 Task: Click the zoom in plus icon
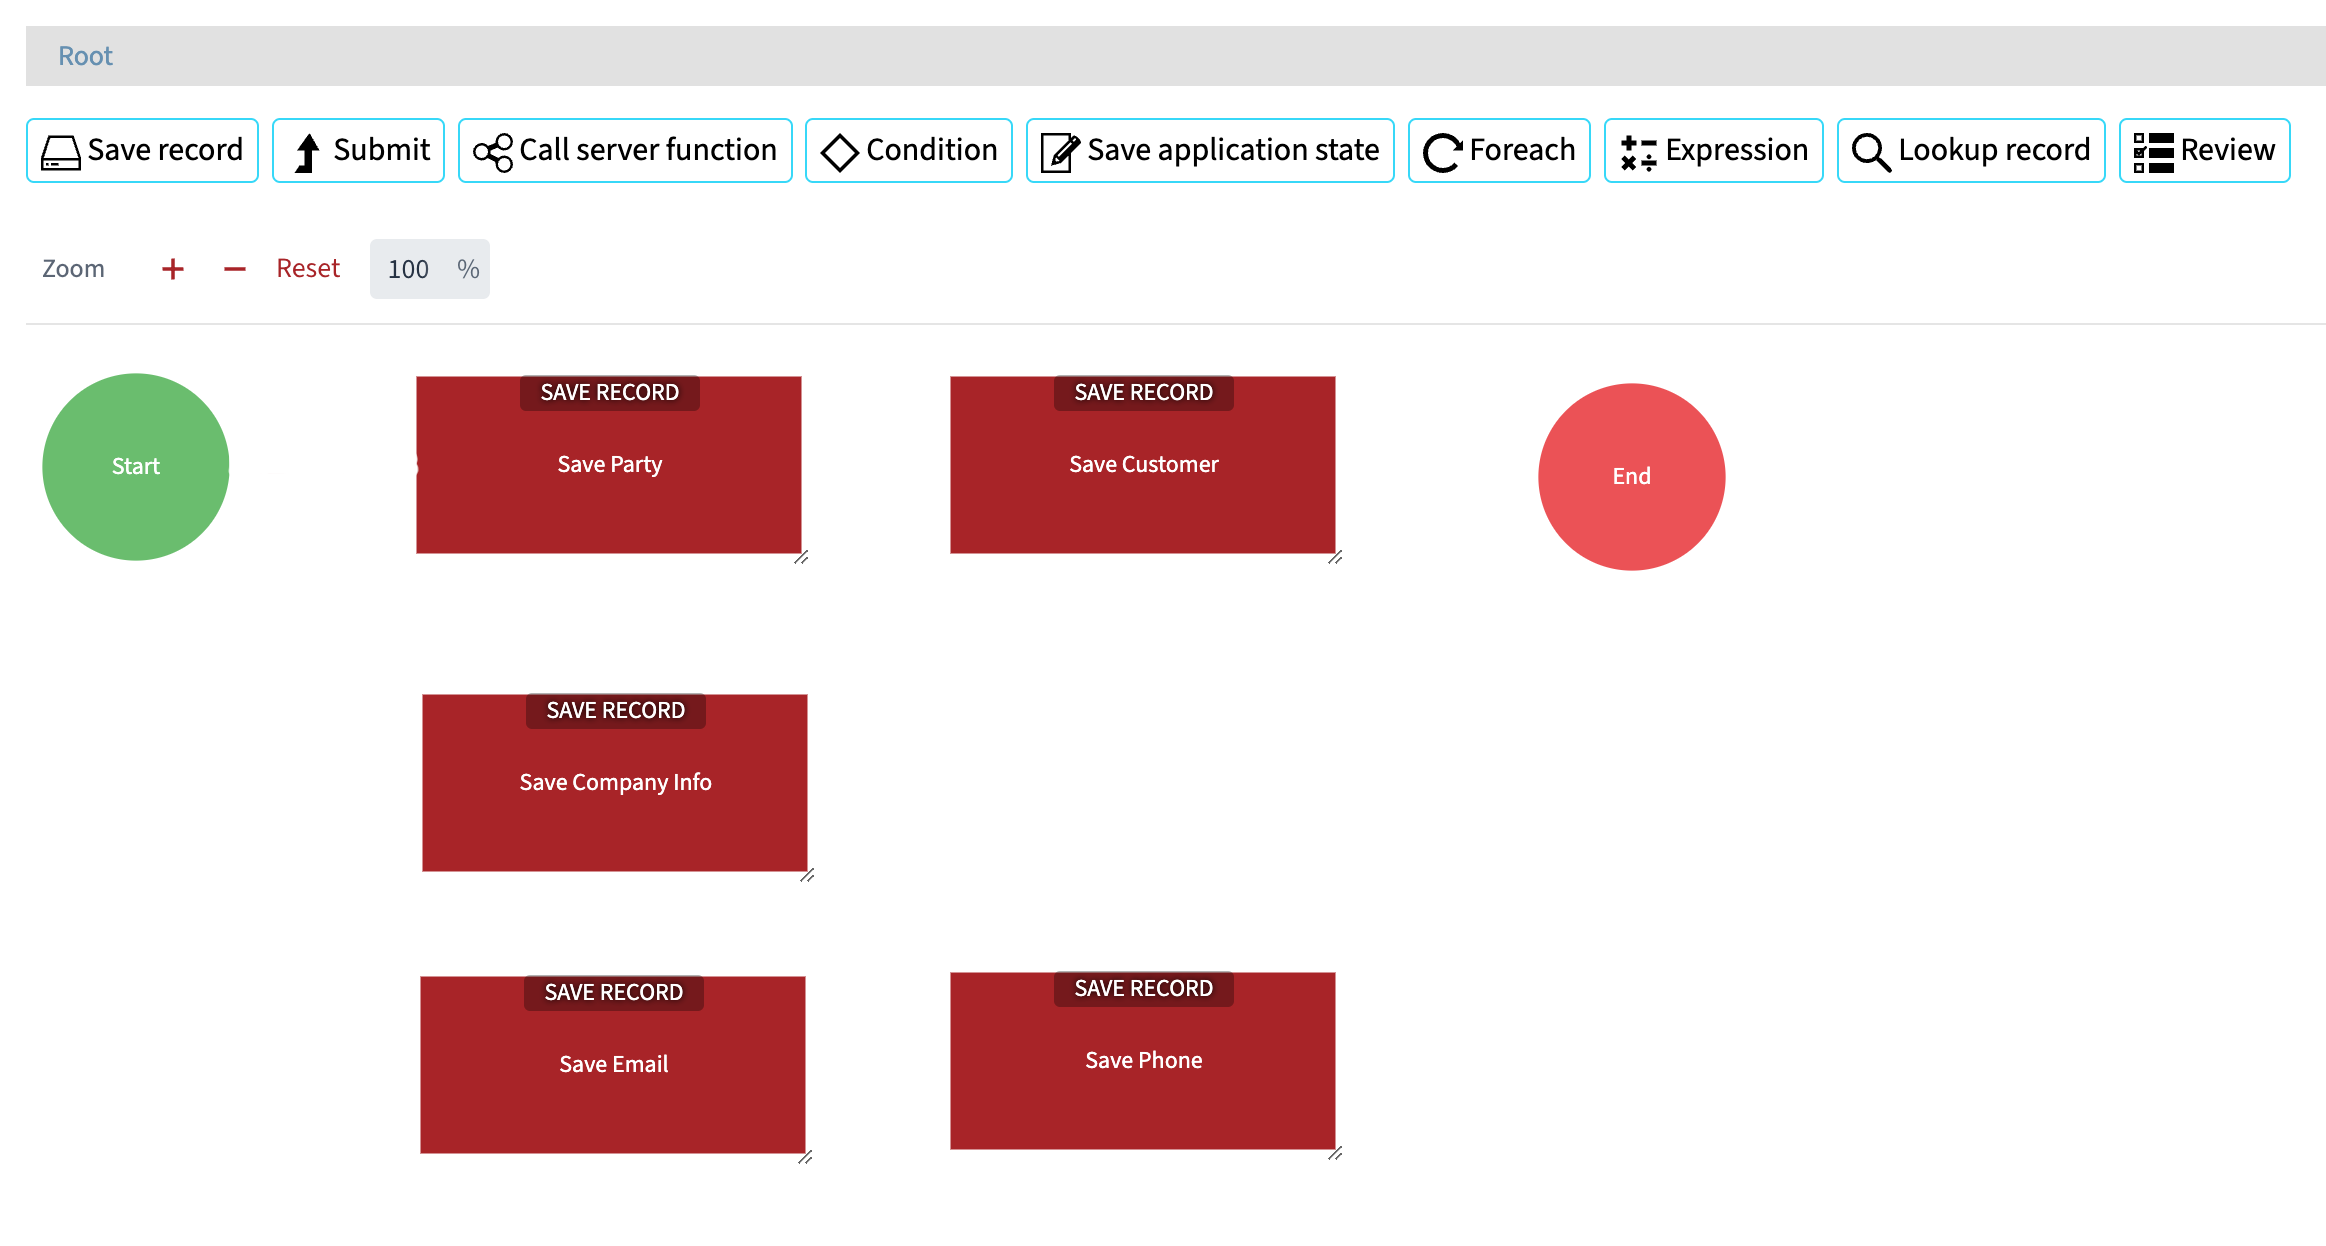click(172, 268)
